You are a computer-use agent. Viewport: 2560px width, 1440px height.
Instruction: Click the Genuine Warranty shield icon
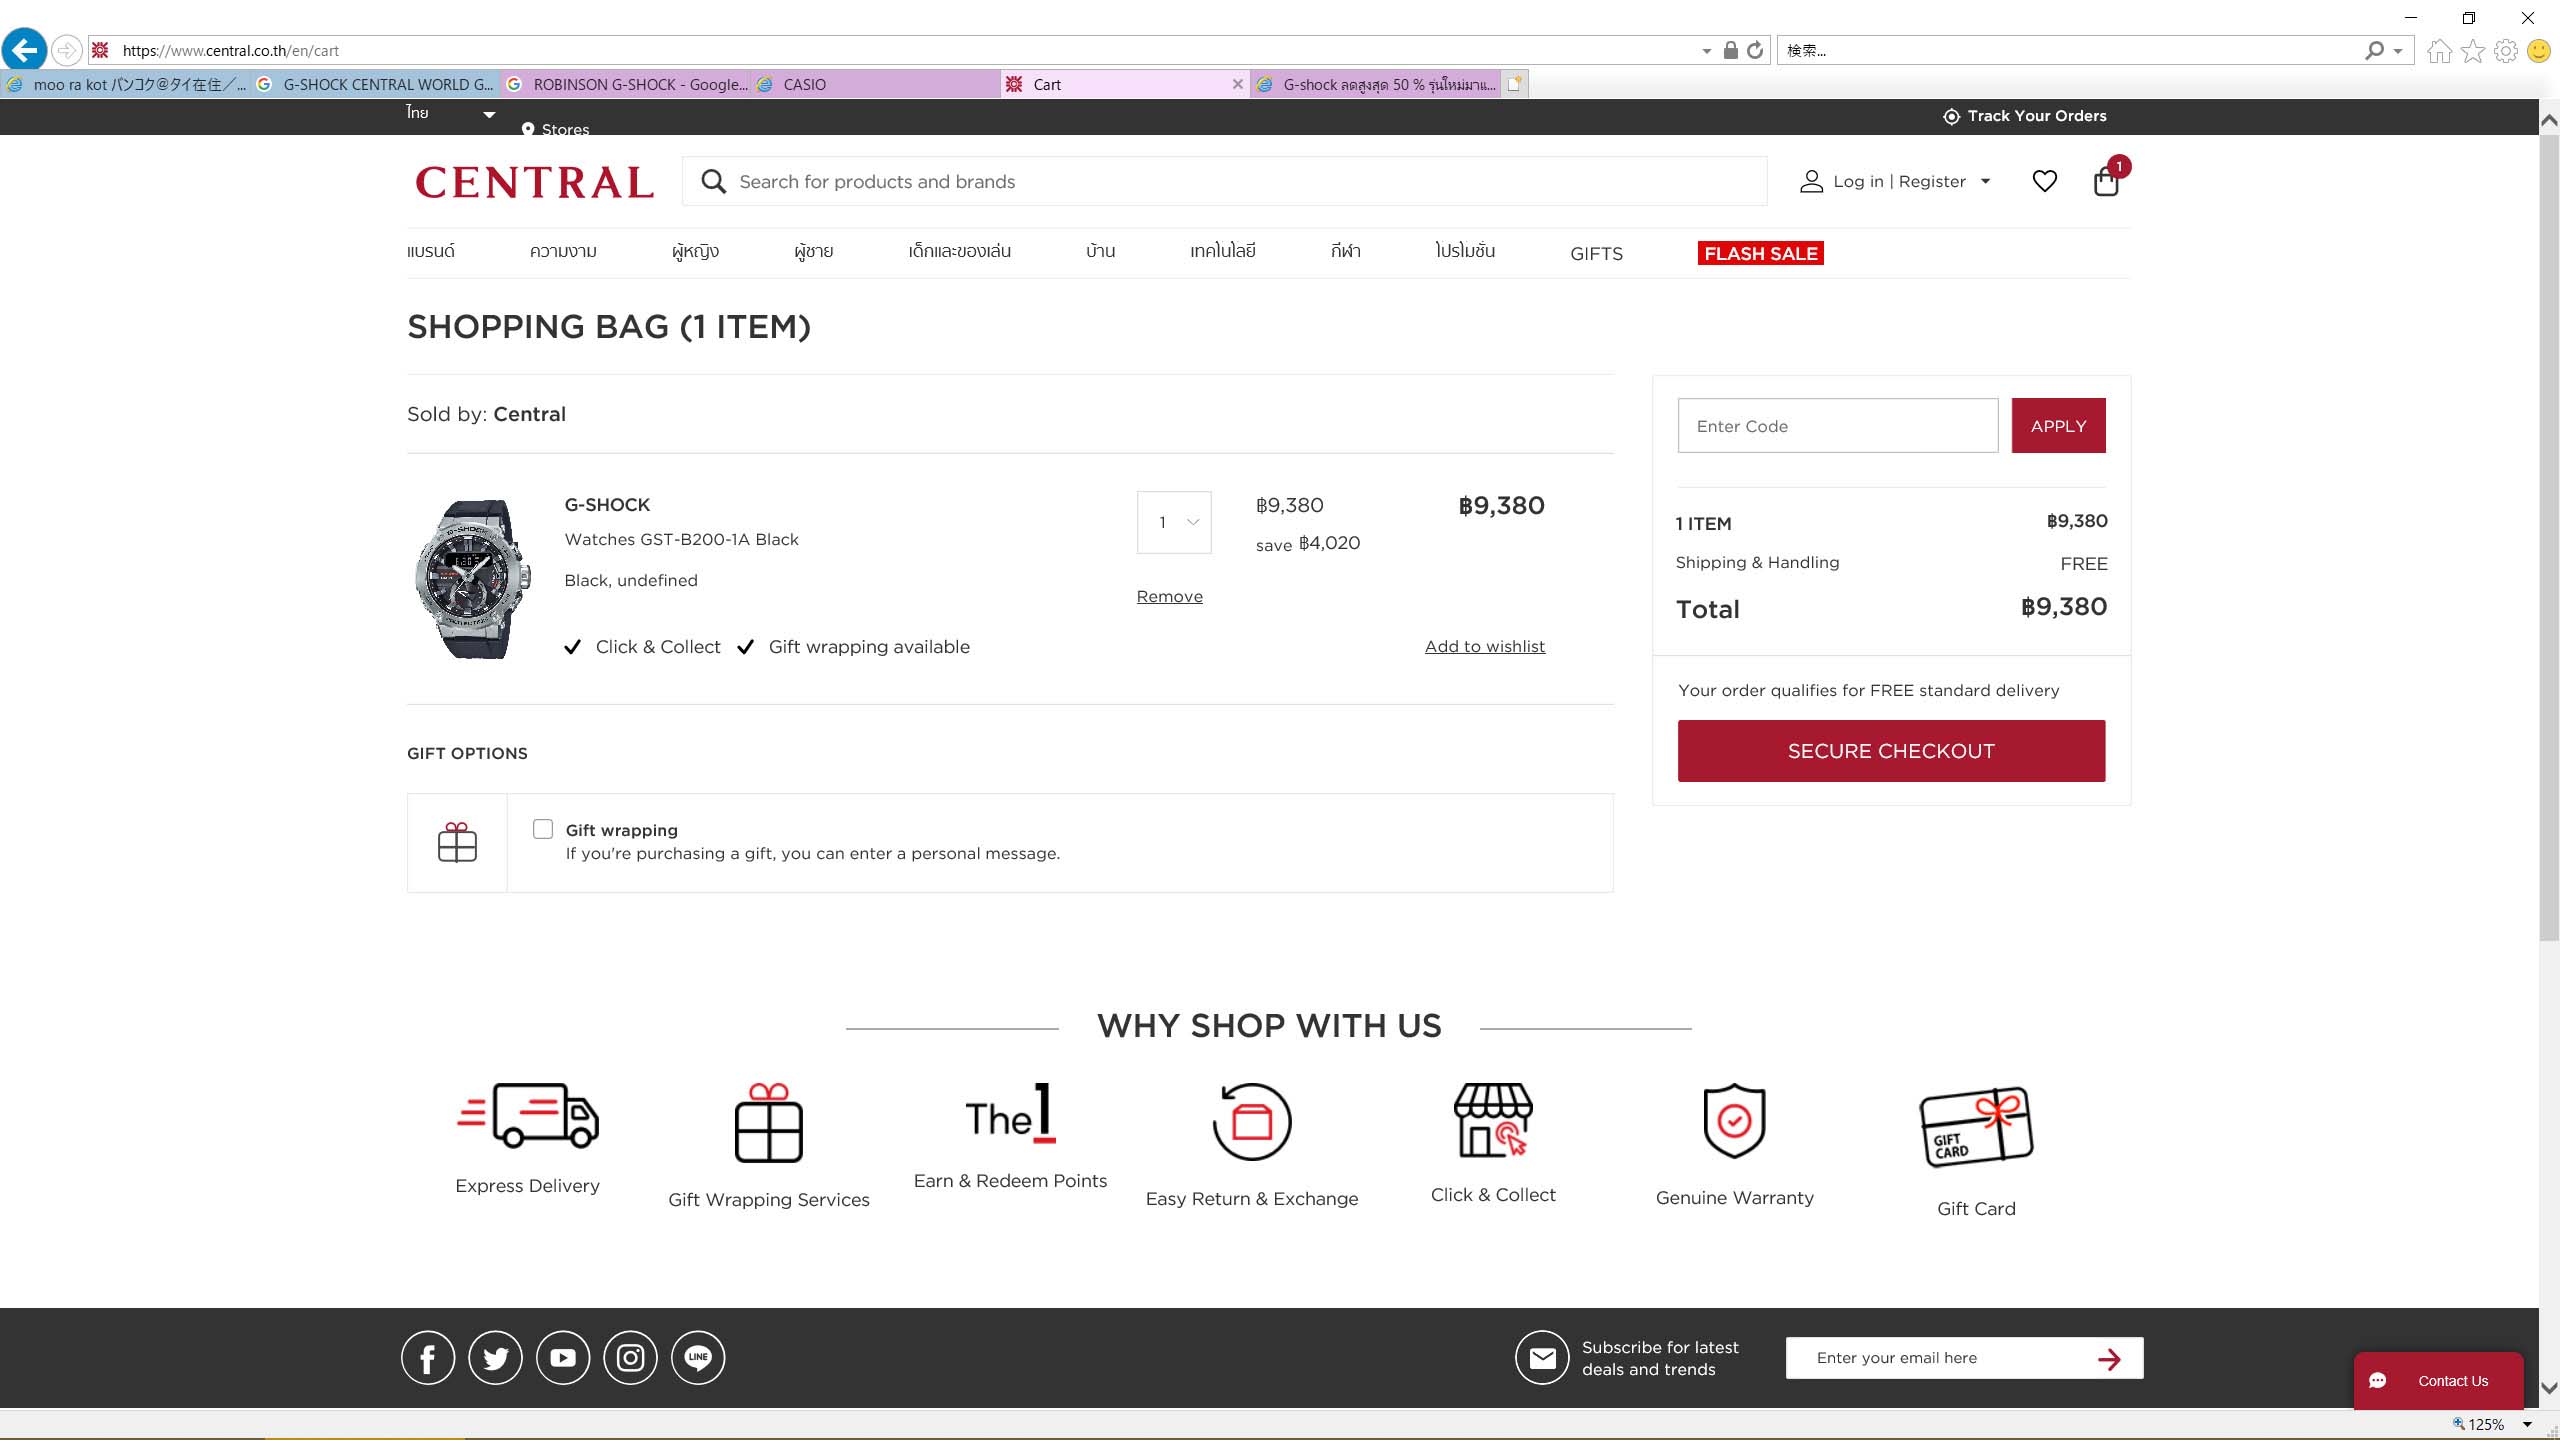click(x=1734, y=1120)
